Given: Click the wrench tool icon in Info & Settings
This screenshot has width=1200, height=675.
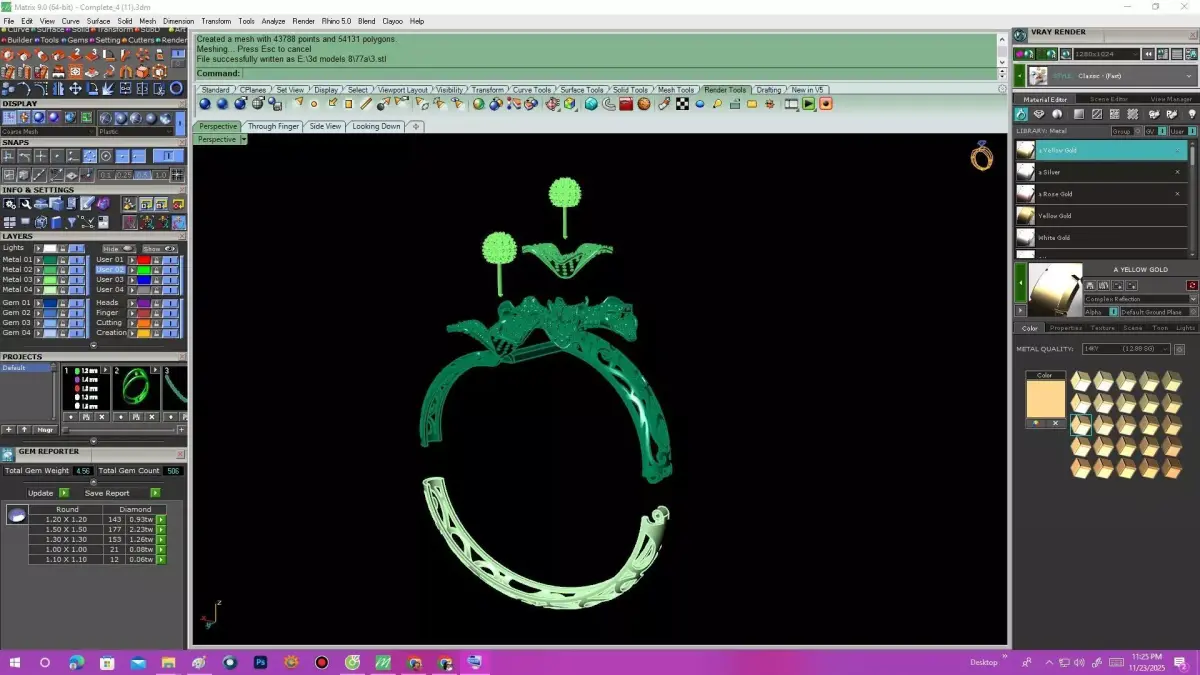Looking at the screenshot, I should tap(25, 204).
